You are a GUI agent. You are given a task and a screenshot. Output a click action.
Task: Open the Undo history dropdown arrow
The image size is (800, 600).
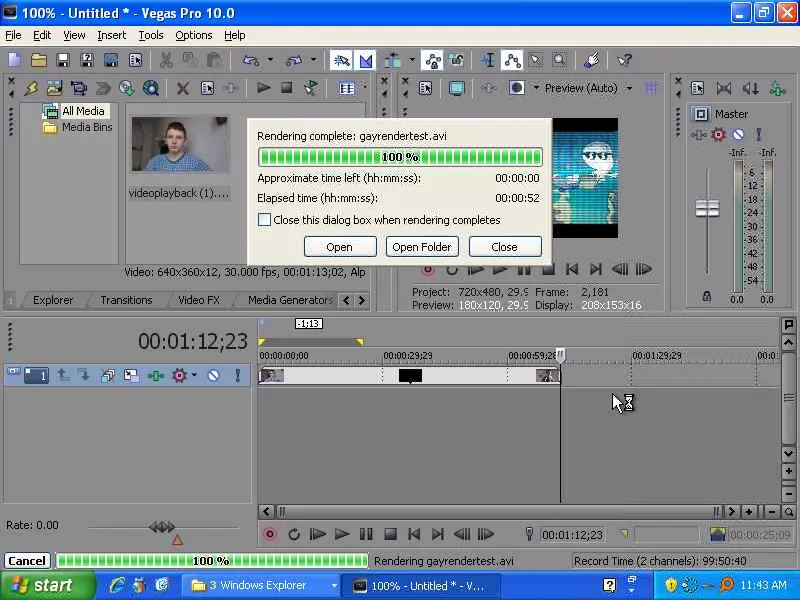point(270,60)
